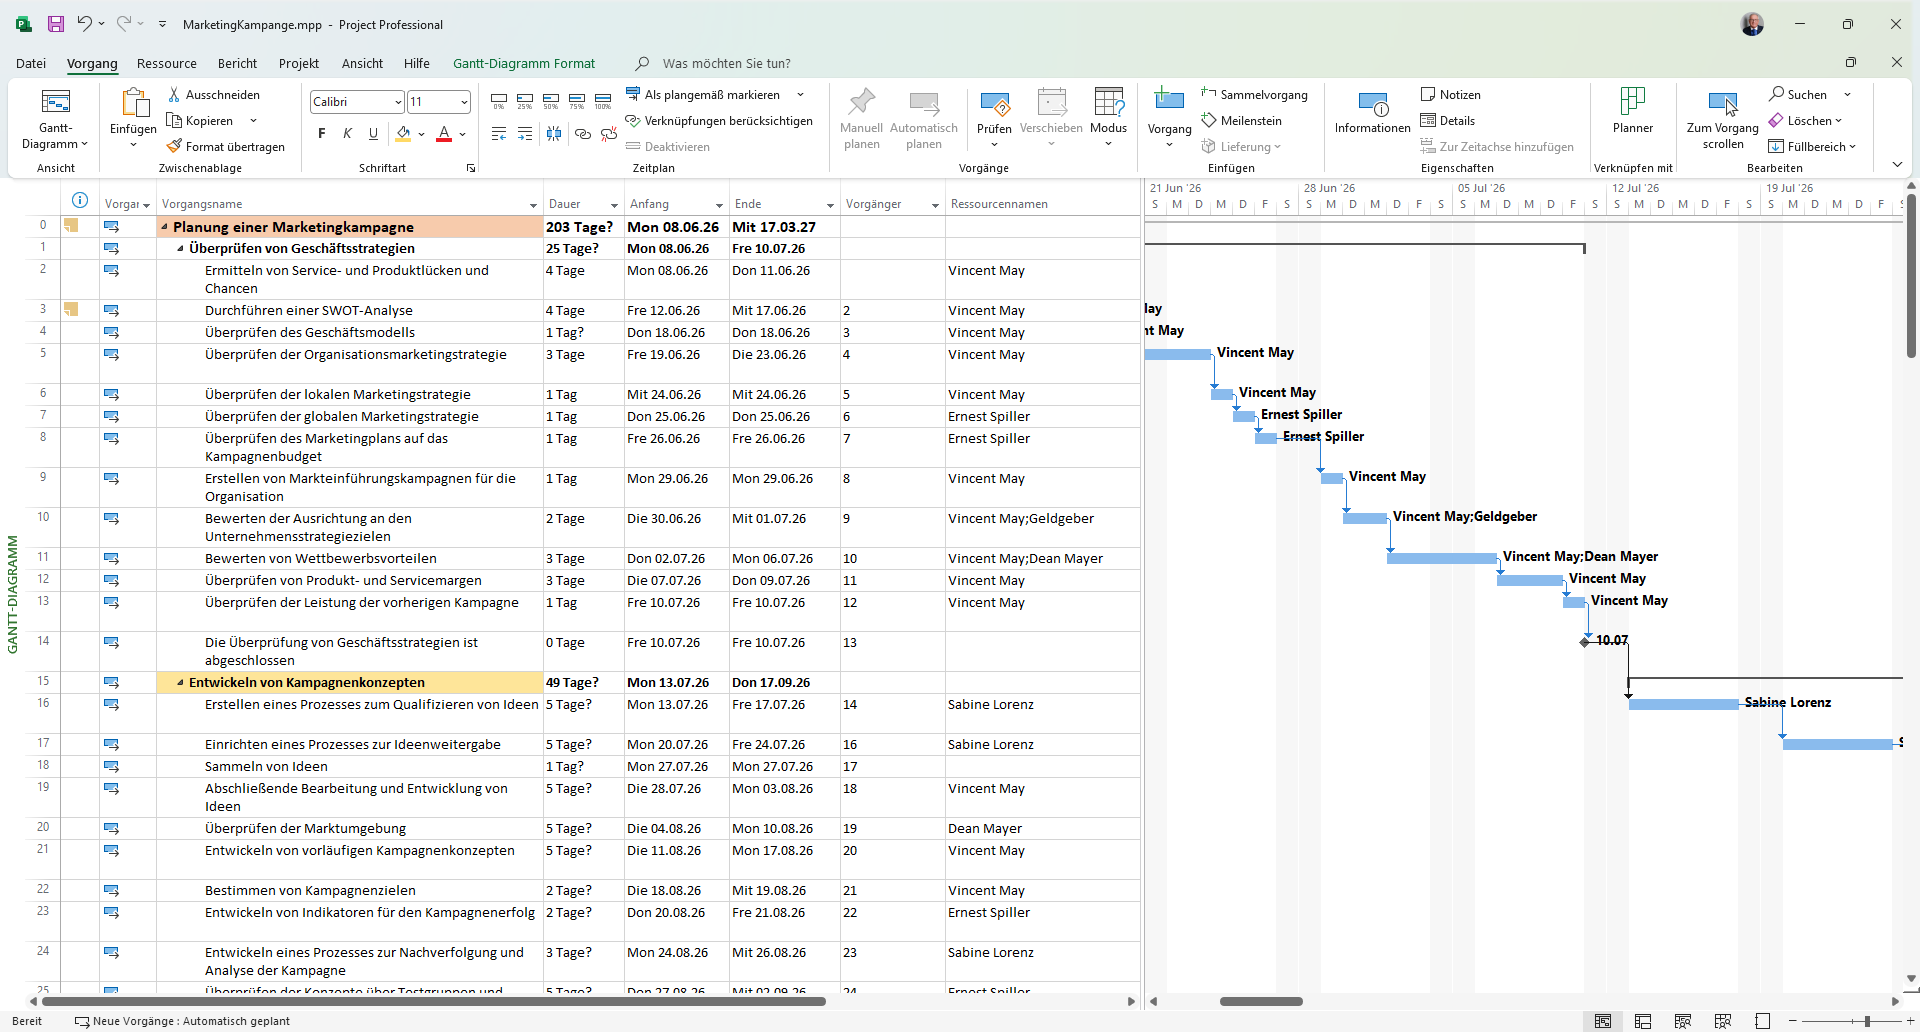Click Manuell planen pin icon
The image size is (1920, 1032).
tap(861, 101)
